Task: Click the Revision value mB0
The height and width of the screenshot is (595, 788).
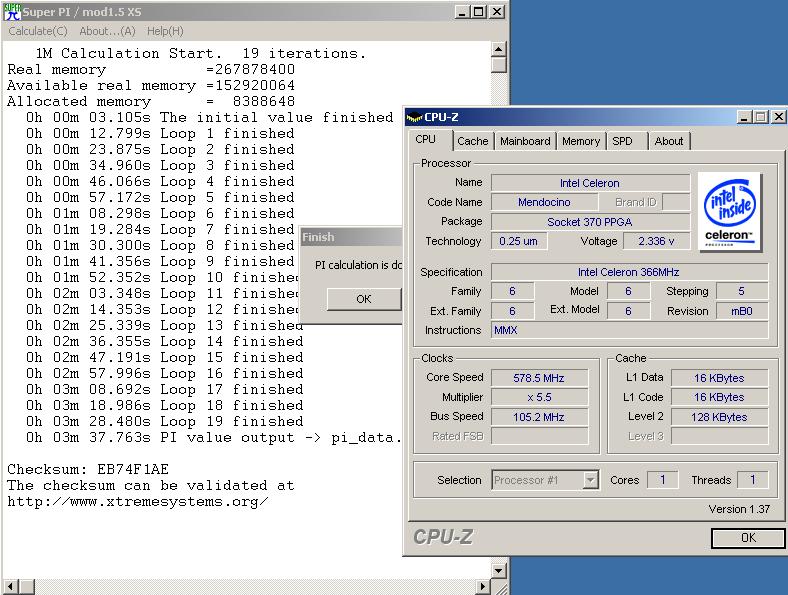Action: pyautogui.click(x=742, y=311)
